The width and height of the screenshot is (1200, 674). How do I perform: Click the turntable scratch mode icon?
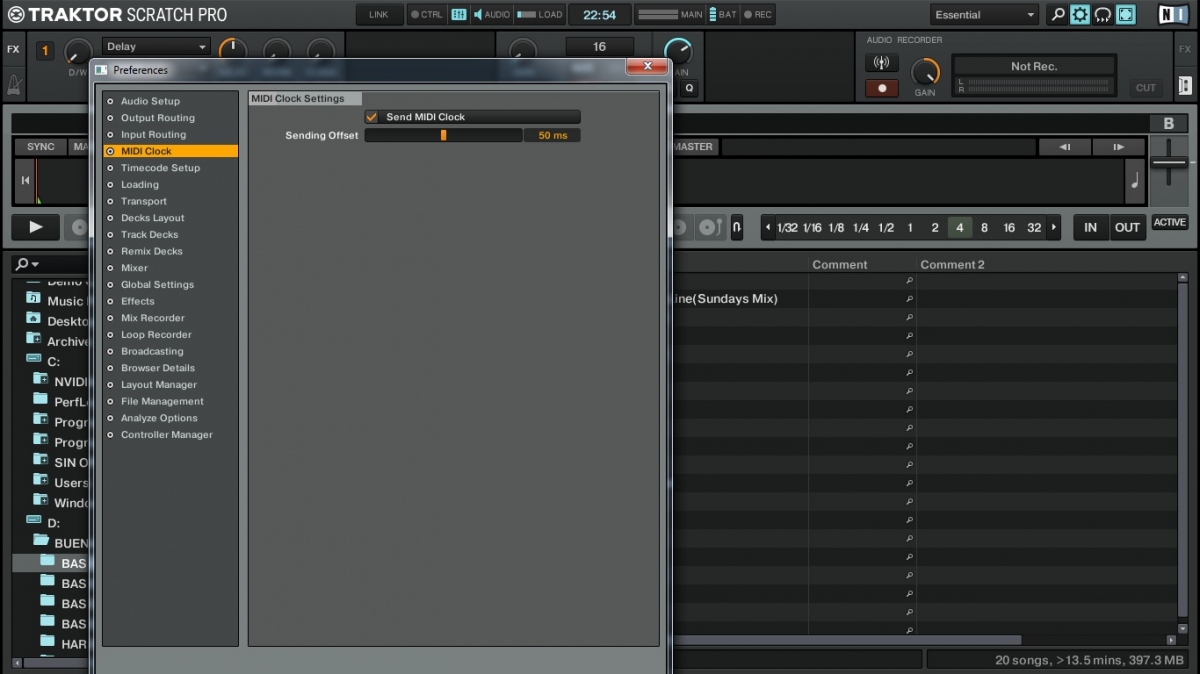pyautogui.click(x=709, y=227)
